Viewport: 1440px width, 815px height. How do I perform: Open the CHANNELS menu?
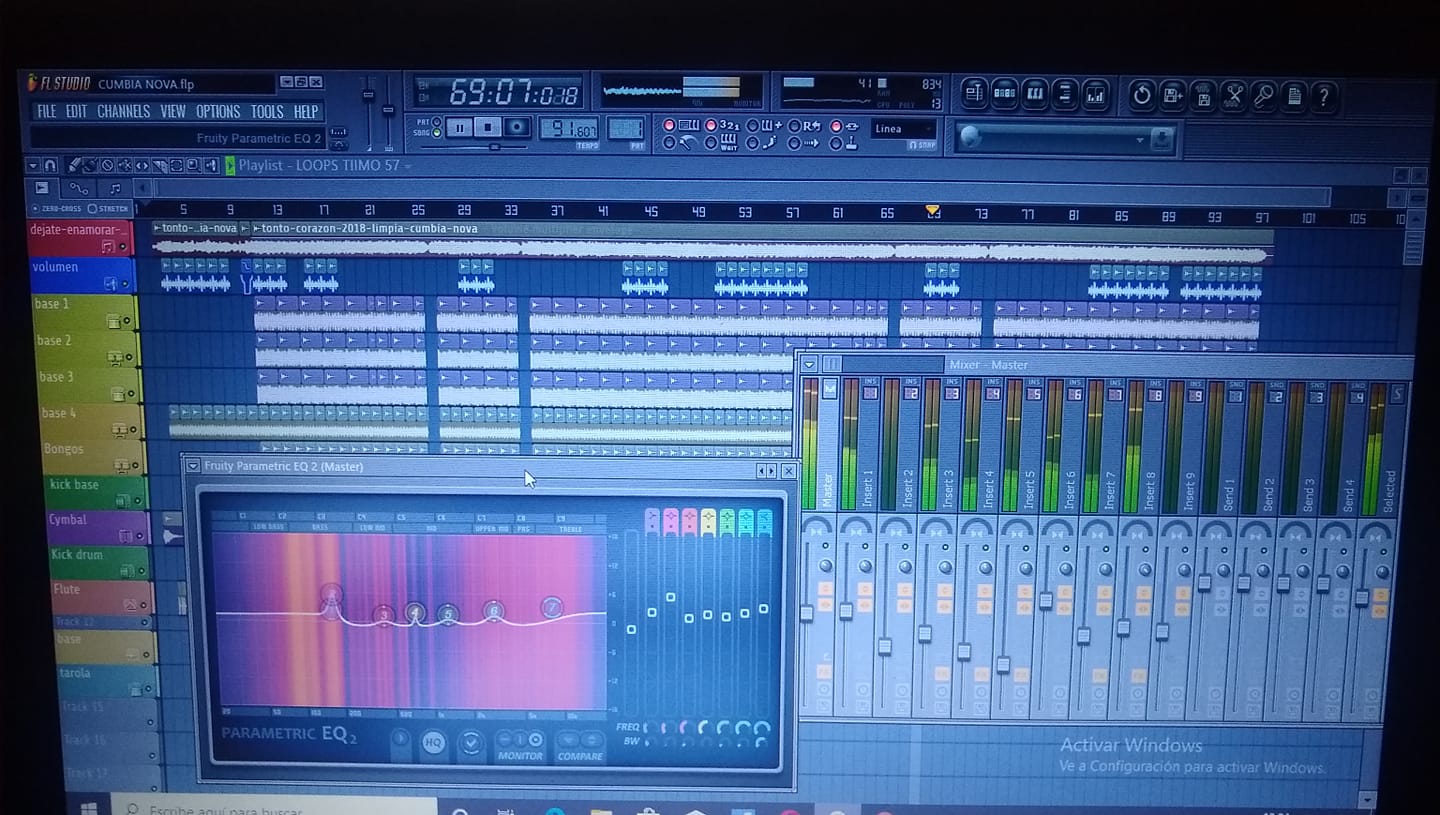[123, 111]
